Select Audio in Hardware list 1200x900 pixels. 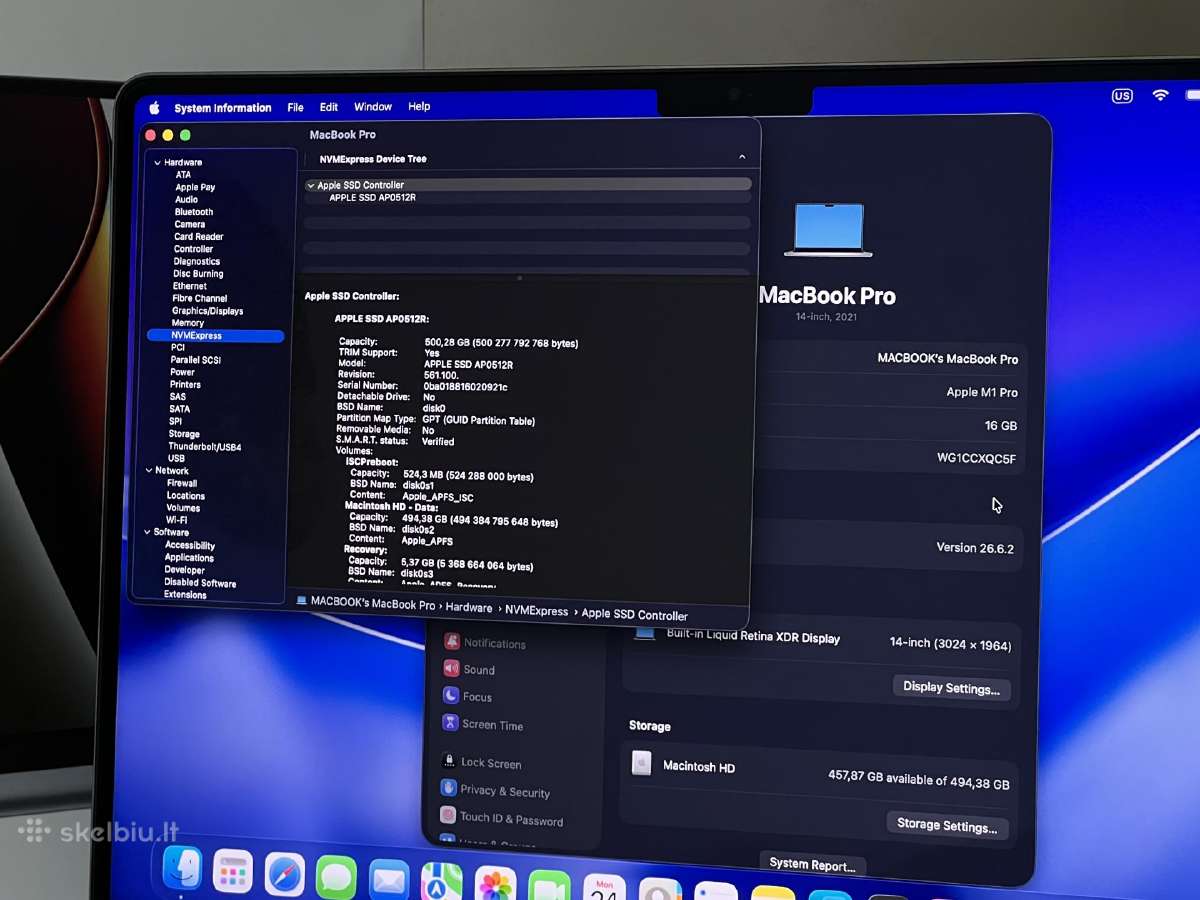[x=186, y=199]
